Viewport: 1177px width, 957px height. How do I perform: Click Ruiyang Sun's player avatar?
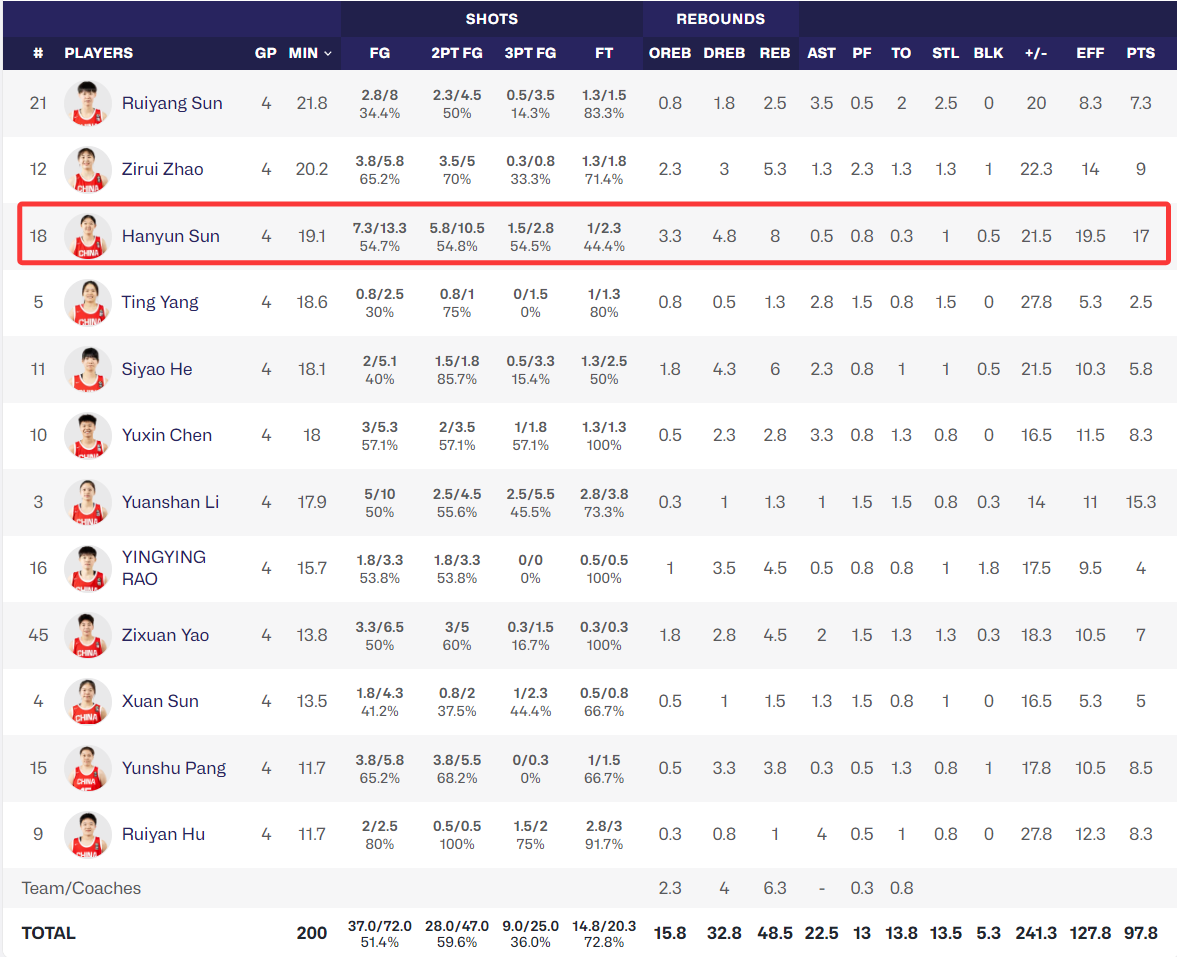coord(88,103)
